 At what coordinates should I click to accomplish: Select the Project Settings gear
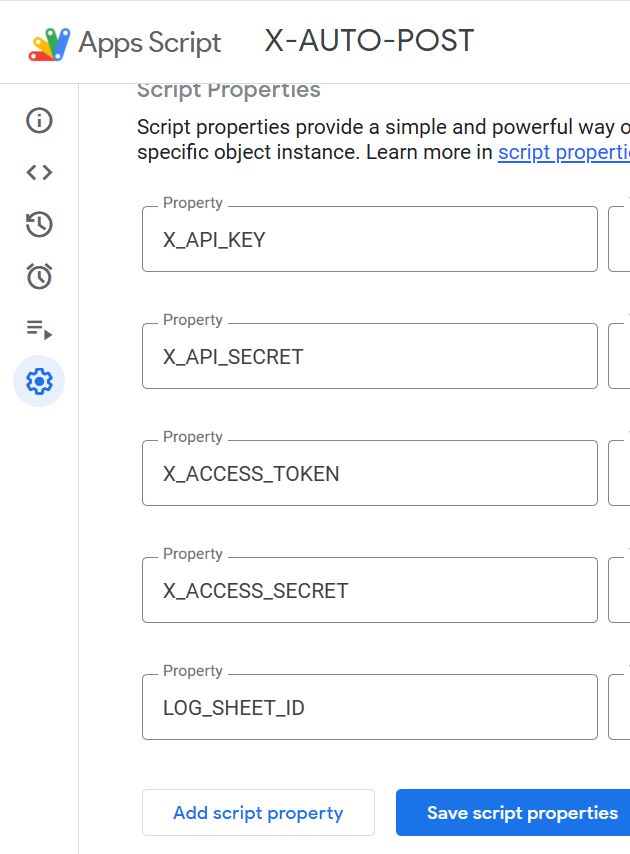click(x=37, y=380)
